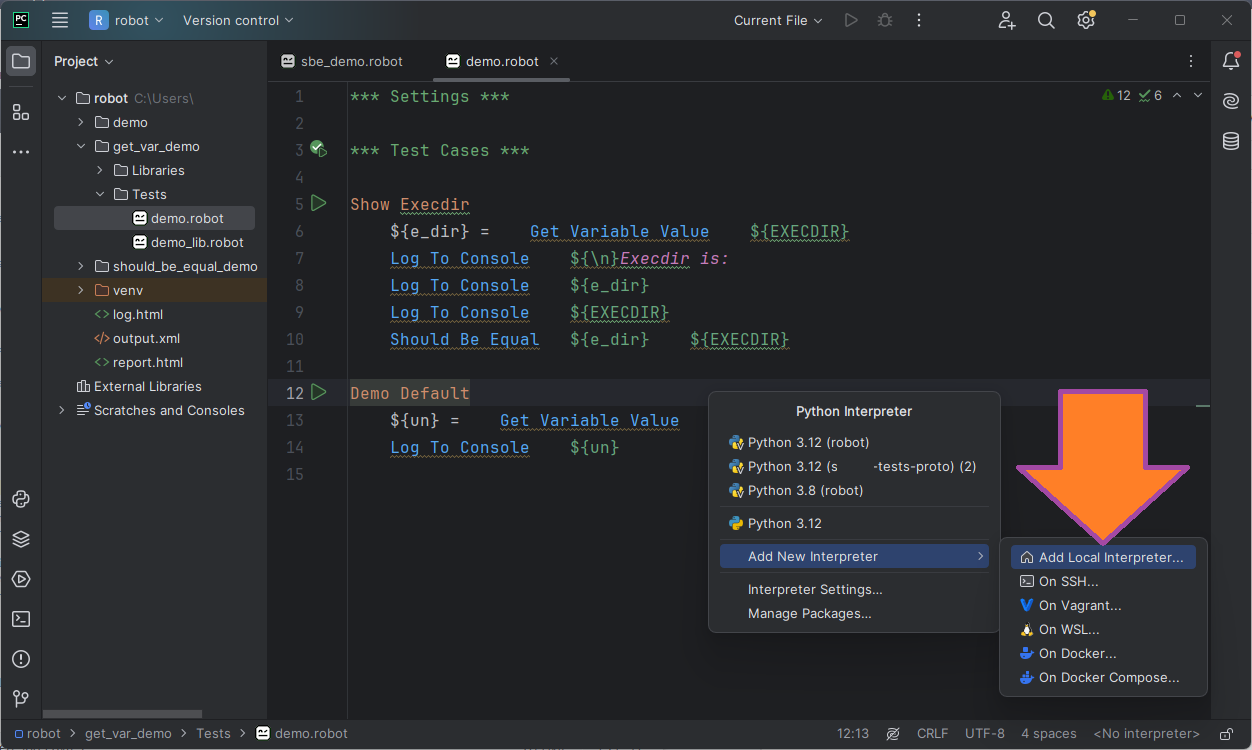Screen dimensions: 1252x750
Task: Open the Version control dropdown
Action: click(238, 20)
